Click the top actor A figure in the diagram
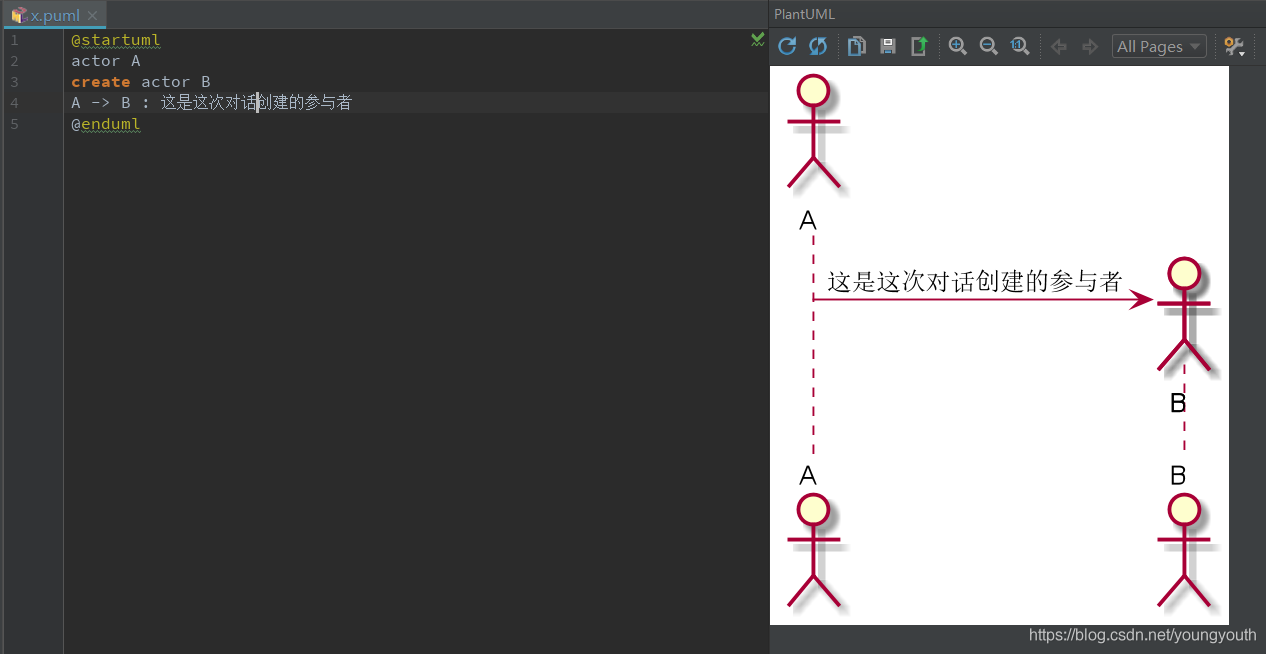1266x654 pixels. [813, 132]
